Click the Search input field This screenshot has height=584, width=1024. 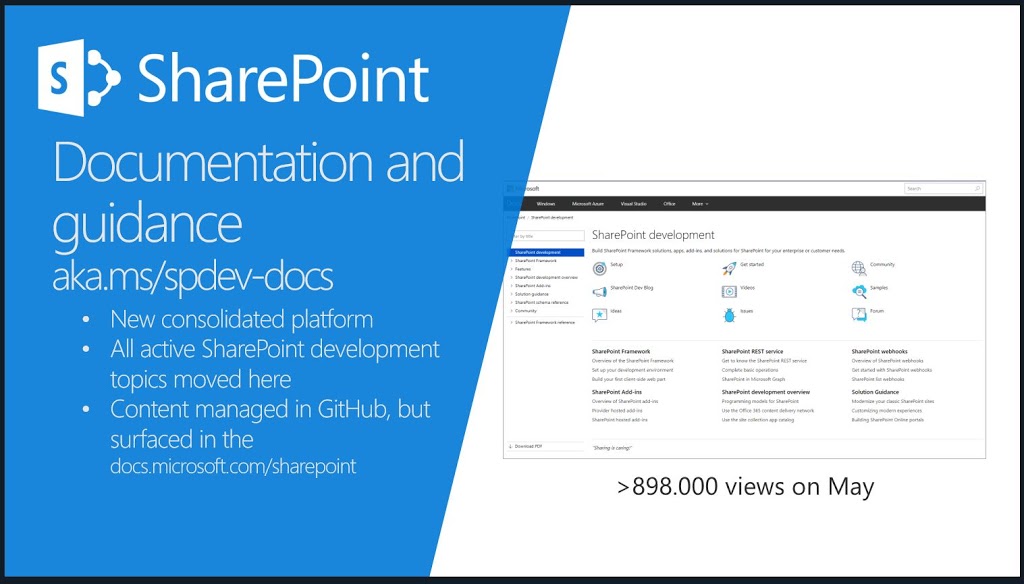point(944,189)
